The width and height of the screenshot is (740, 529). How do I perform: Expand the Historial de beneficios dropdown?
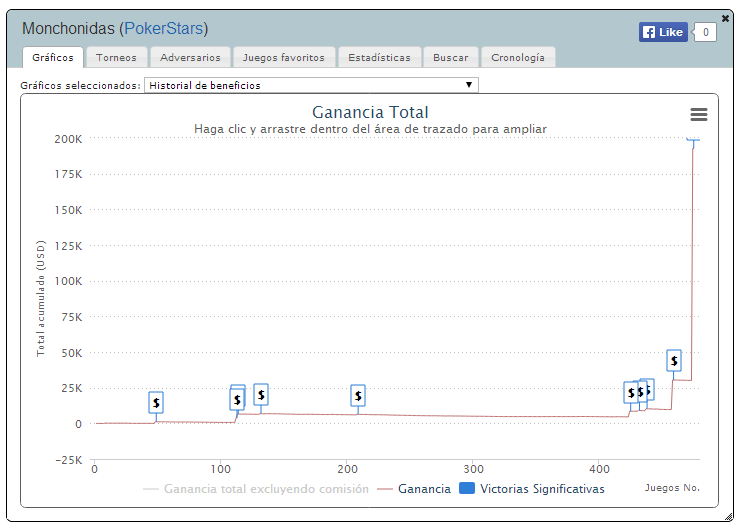(x=311, y=85)
